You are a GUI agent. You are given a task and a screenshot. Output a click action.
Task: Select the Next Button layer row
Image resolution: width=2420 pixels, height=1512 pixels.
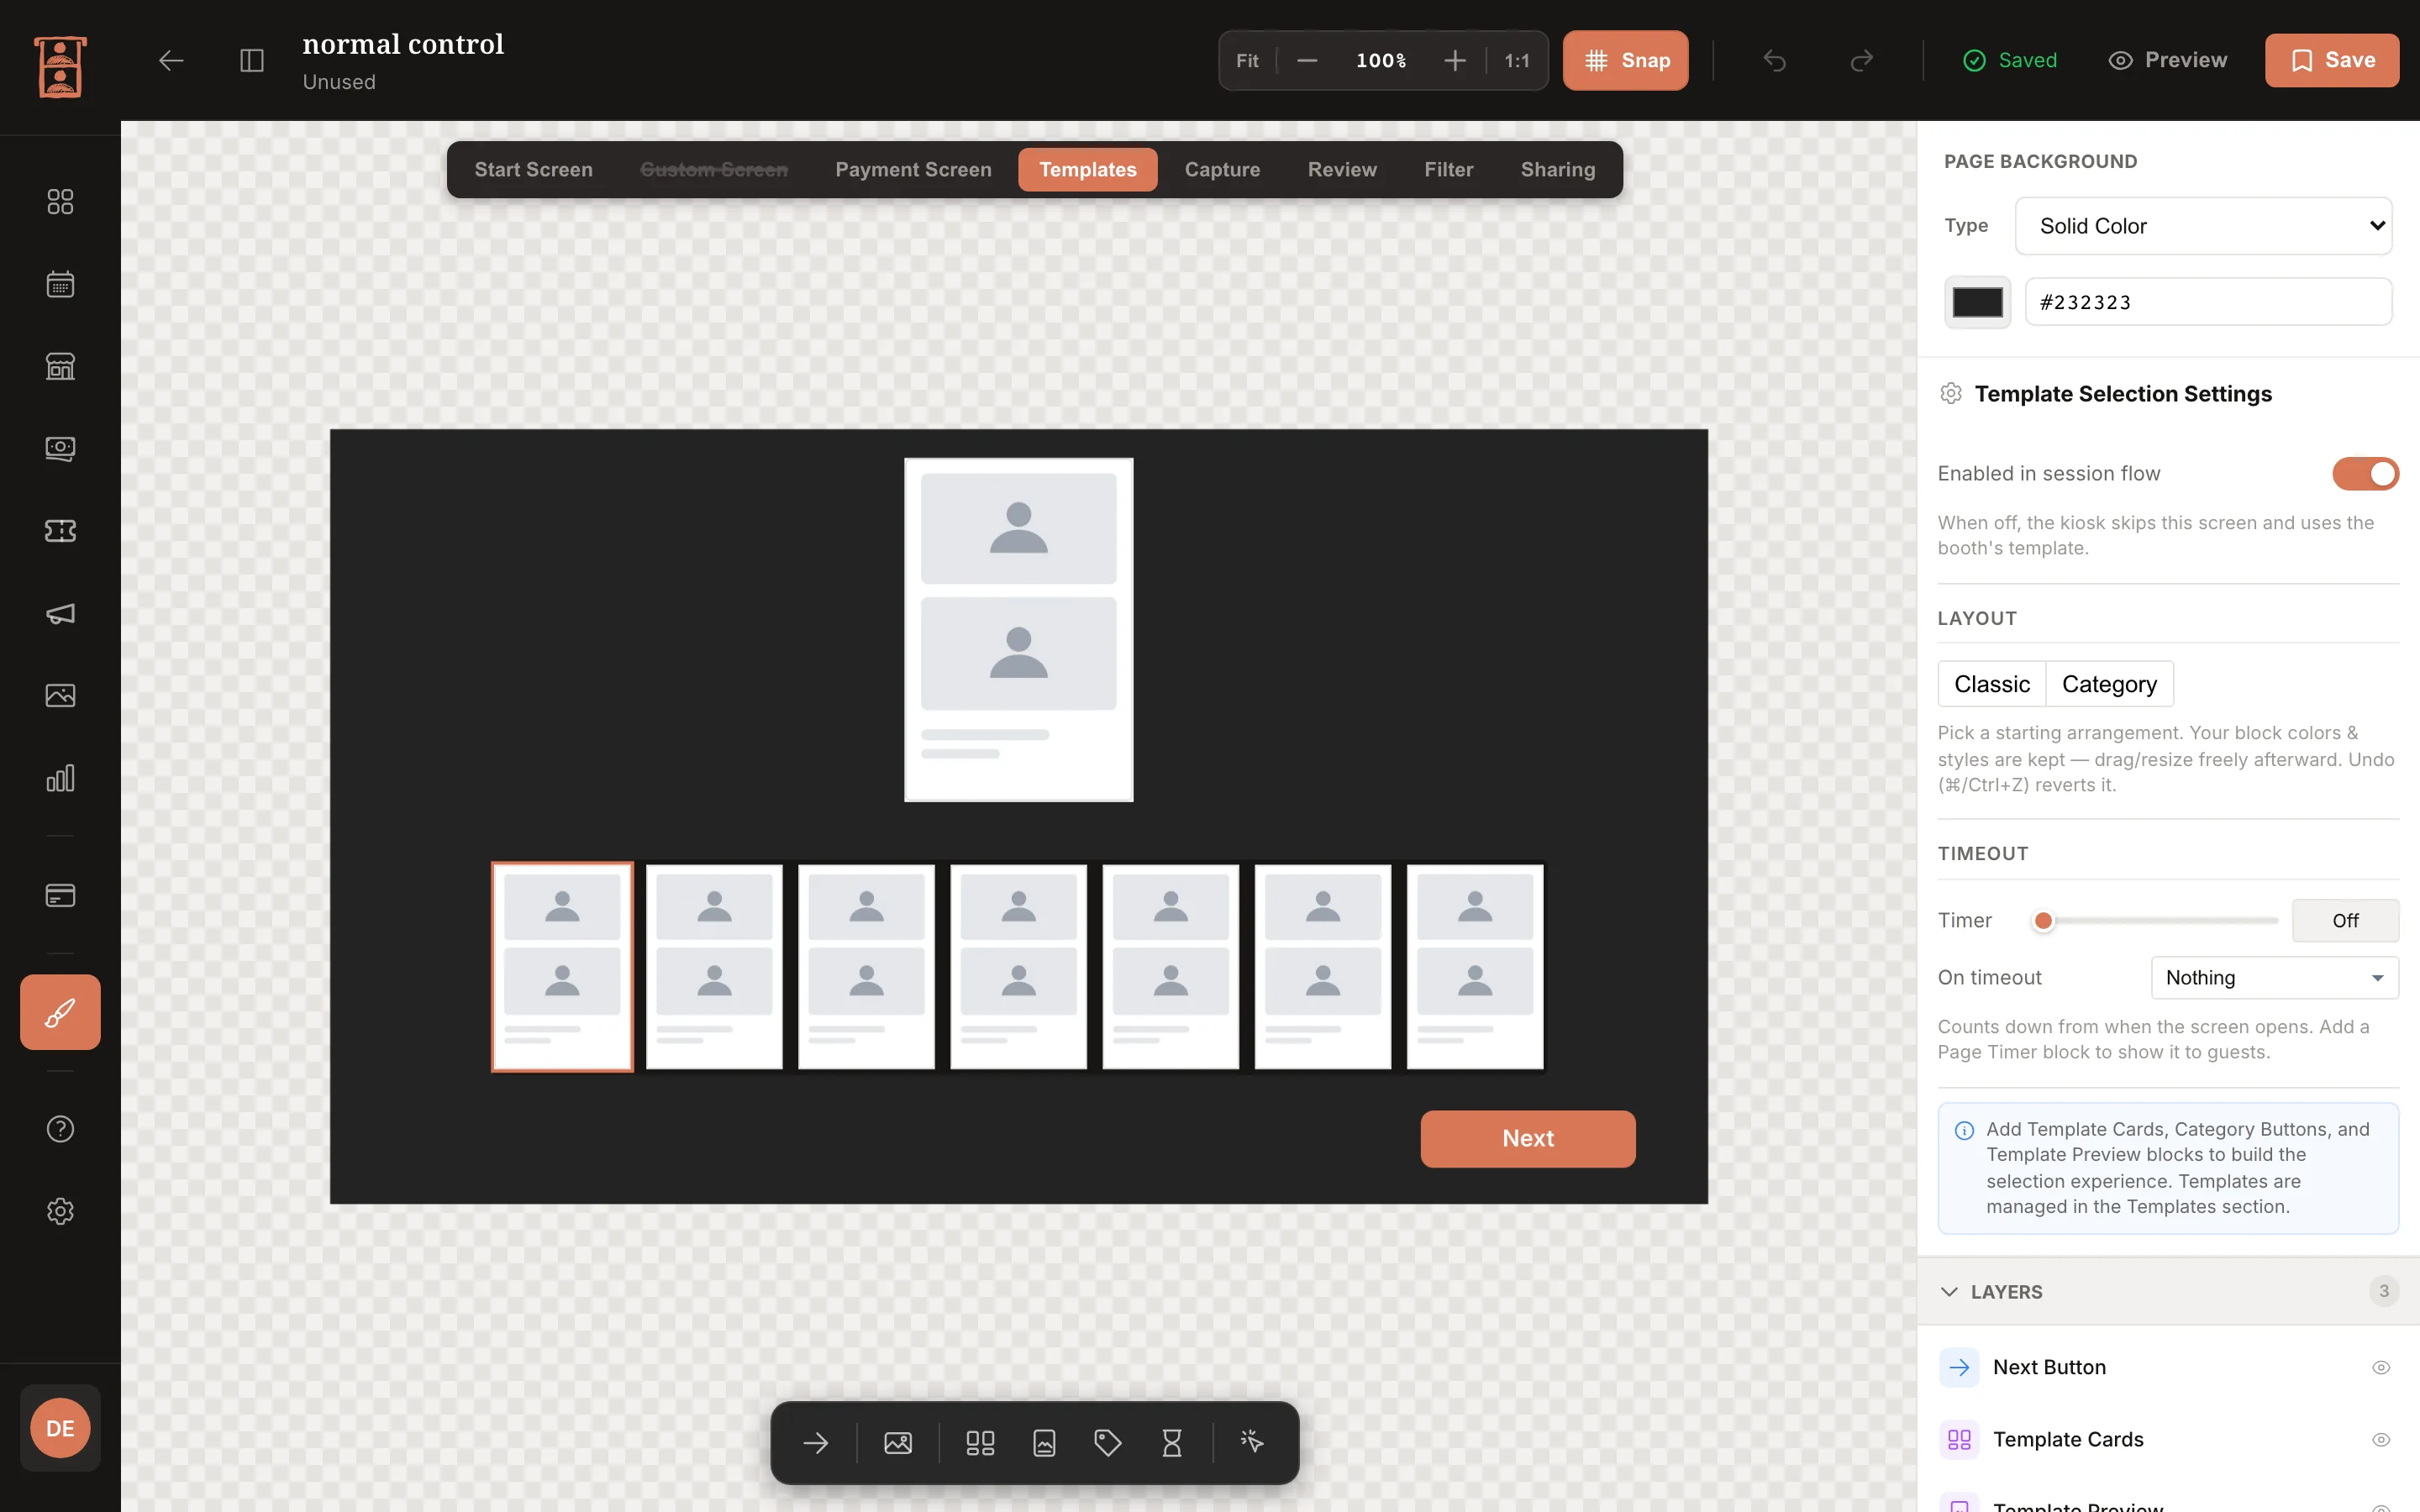(x=2167, y=1367)
